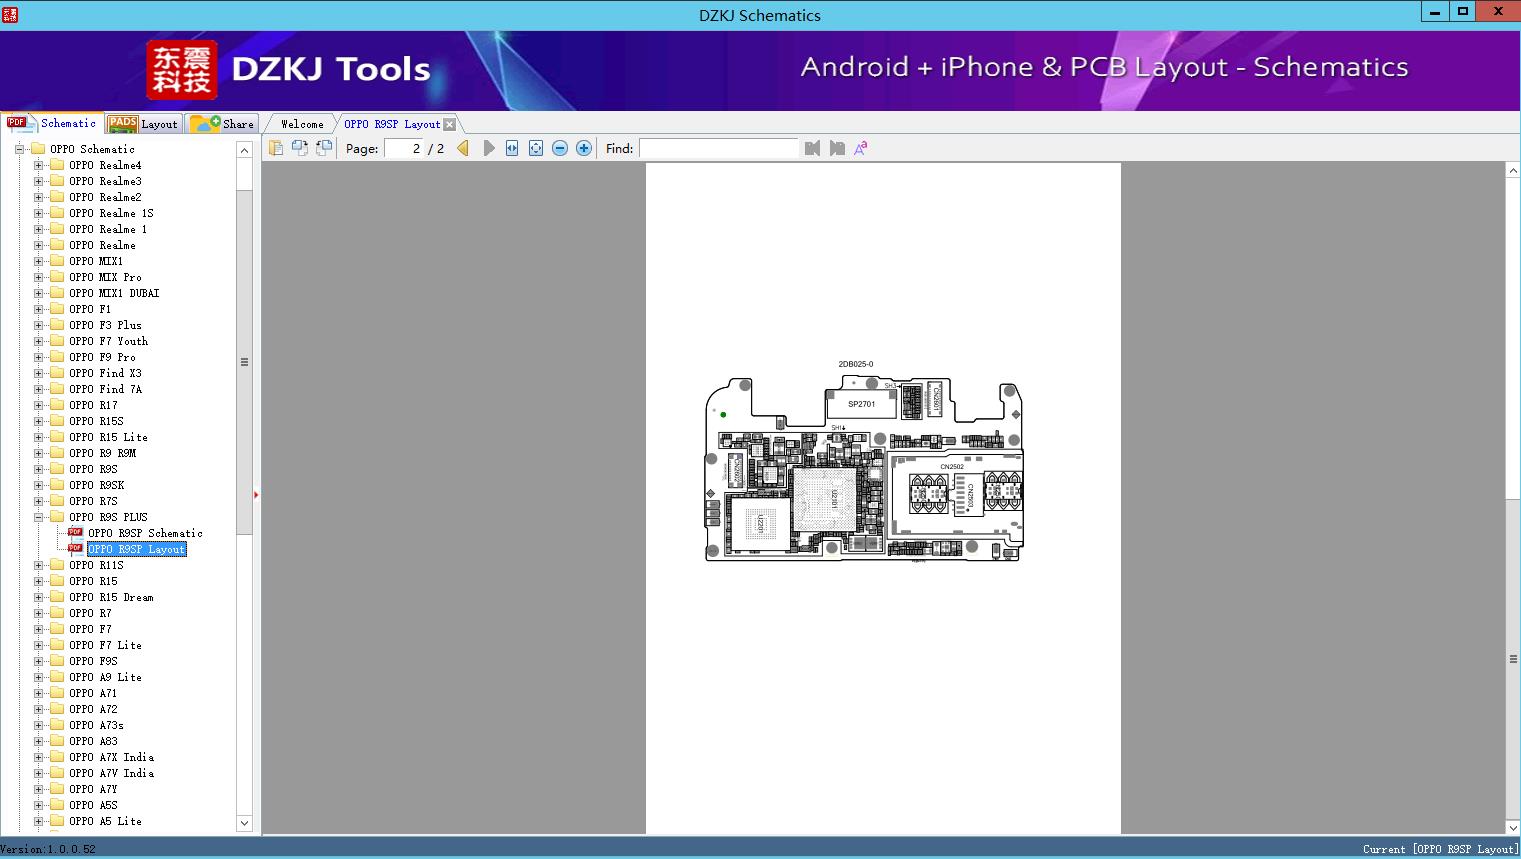Click the Find text field
The height and width of the screenshot is (859, 1521).
[718, 148]
